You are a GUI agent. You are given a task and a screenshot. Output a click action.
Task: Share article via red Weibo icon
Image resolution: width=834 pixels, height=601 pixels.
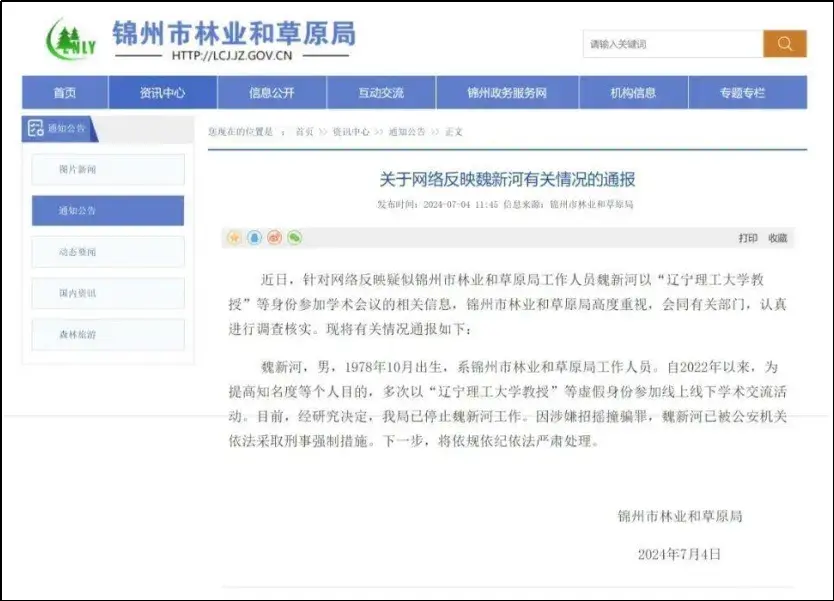point(274,238)
